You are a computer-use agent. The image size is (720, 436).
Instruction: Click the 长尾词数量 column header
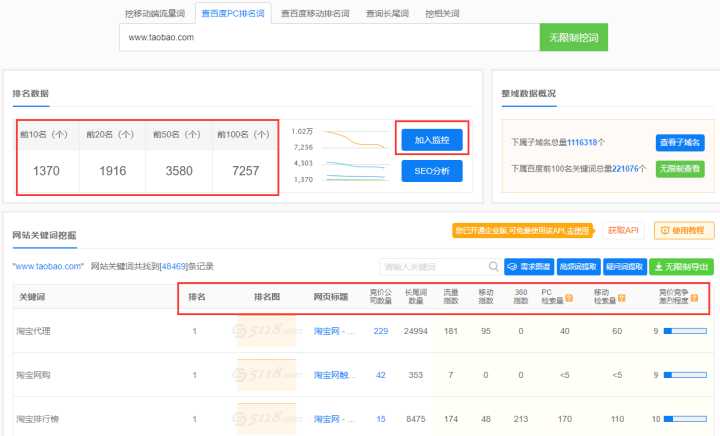(x=416, y=296)
